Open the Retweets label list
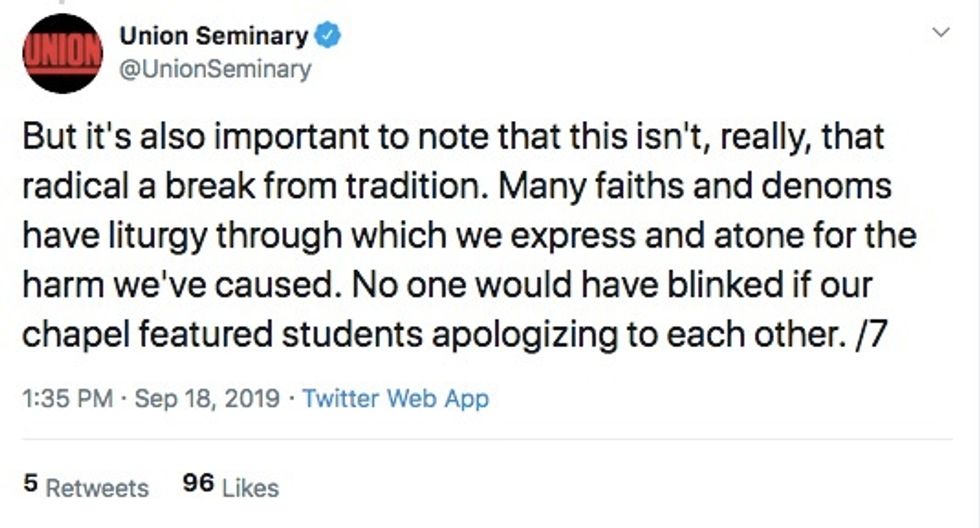980x528 pixels. (97, 487)
